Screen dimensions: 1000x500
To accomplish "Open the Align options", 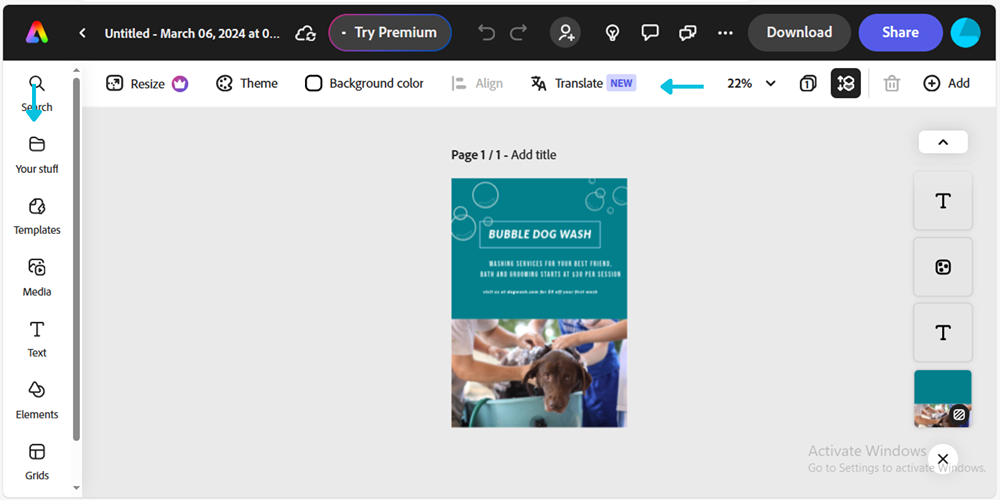I will pyautogui.click(x=477, y=84).
